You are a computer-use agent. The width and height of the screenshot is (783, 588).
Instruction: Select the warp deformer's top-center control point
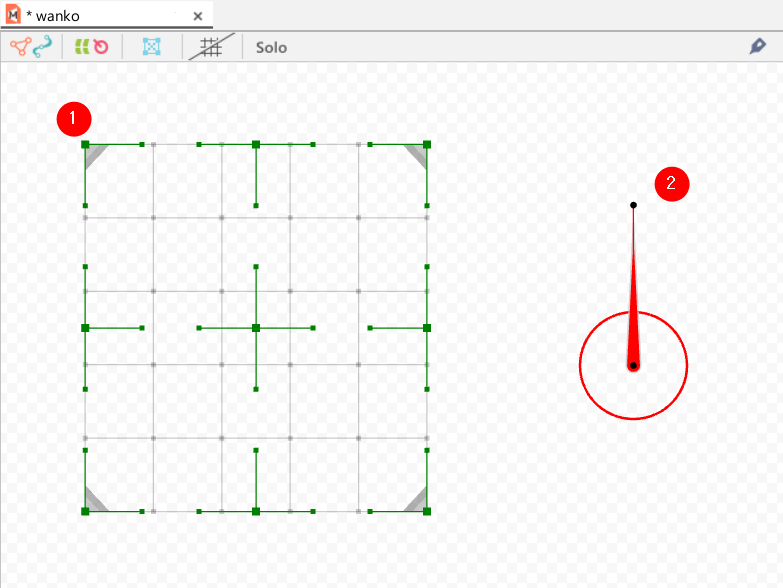point(256,145)
